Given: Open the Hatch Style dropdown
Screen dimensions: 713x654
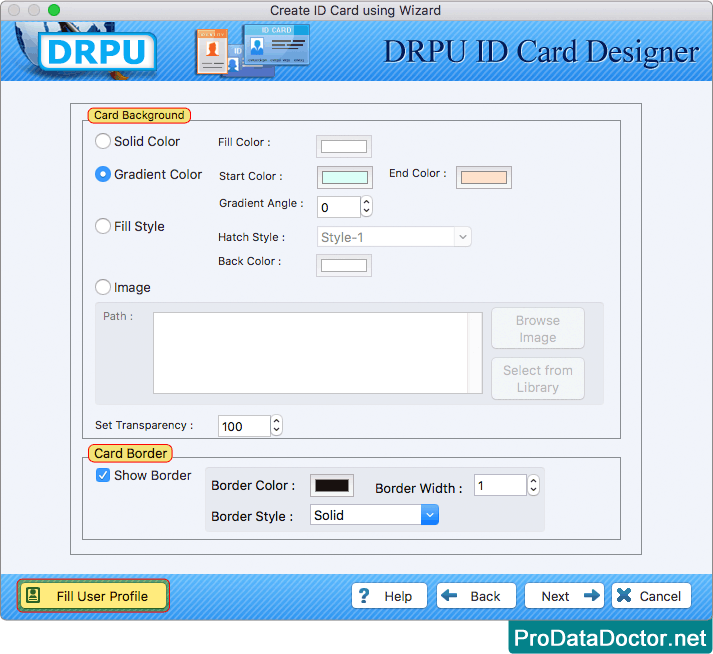Looking at the screenshot, I should [394, 237].
